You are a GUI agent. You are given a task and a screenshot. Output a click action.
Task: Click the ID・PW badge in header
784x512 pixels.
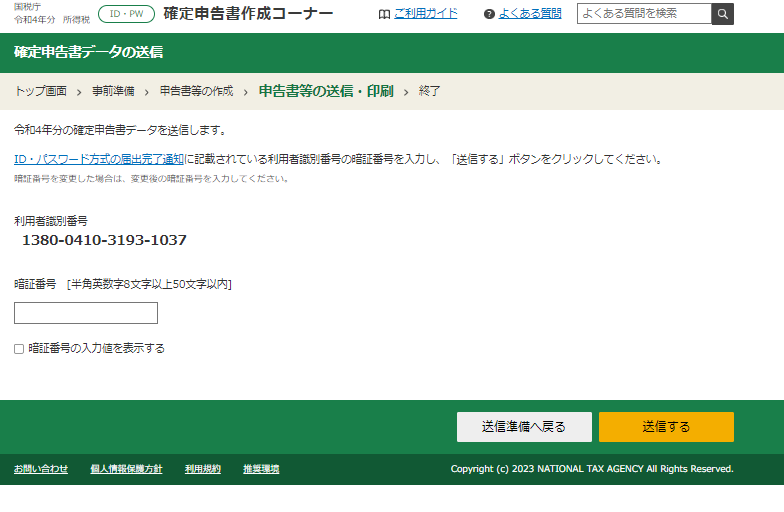pos(126,14)
